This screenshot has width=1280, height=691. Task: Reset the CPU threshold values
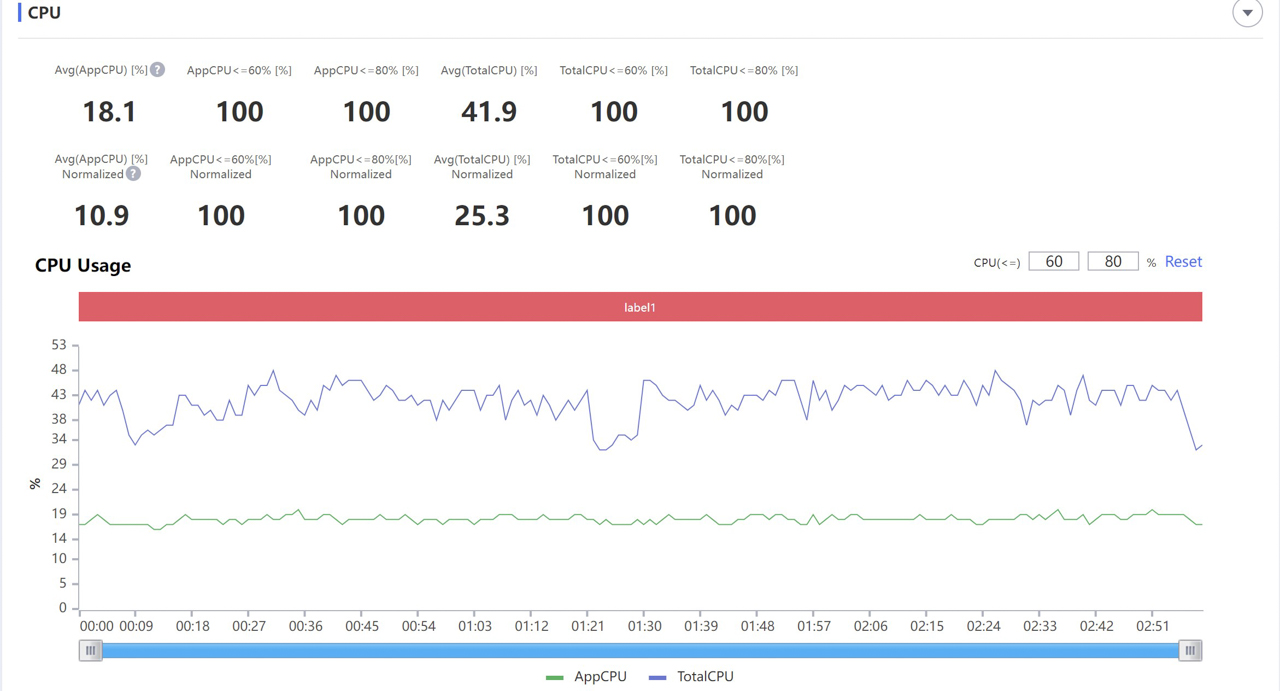1183,262
